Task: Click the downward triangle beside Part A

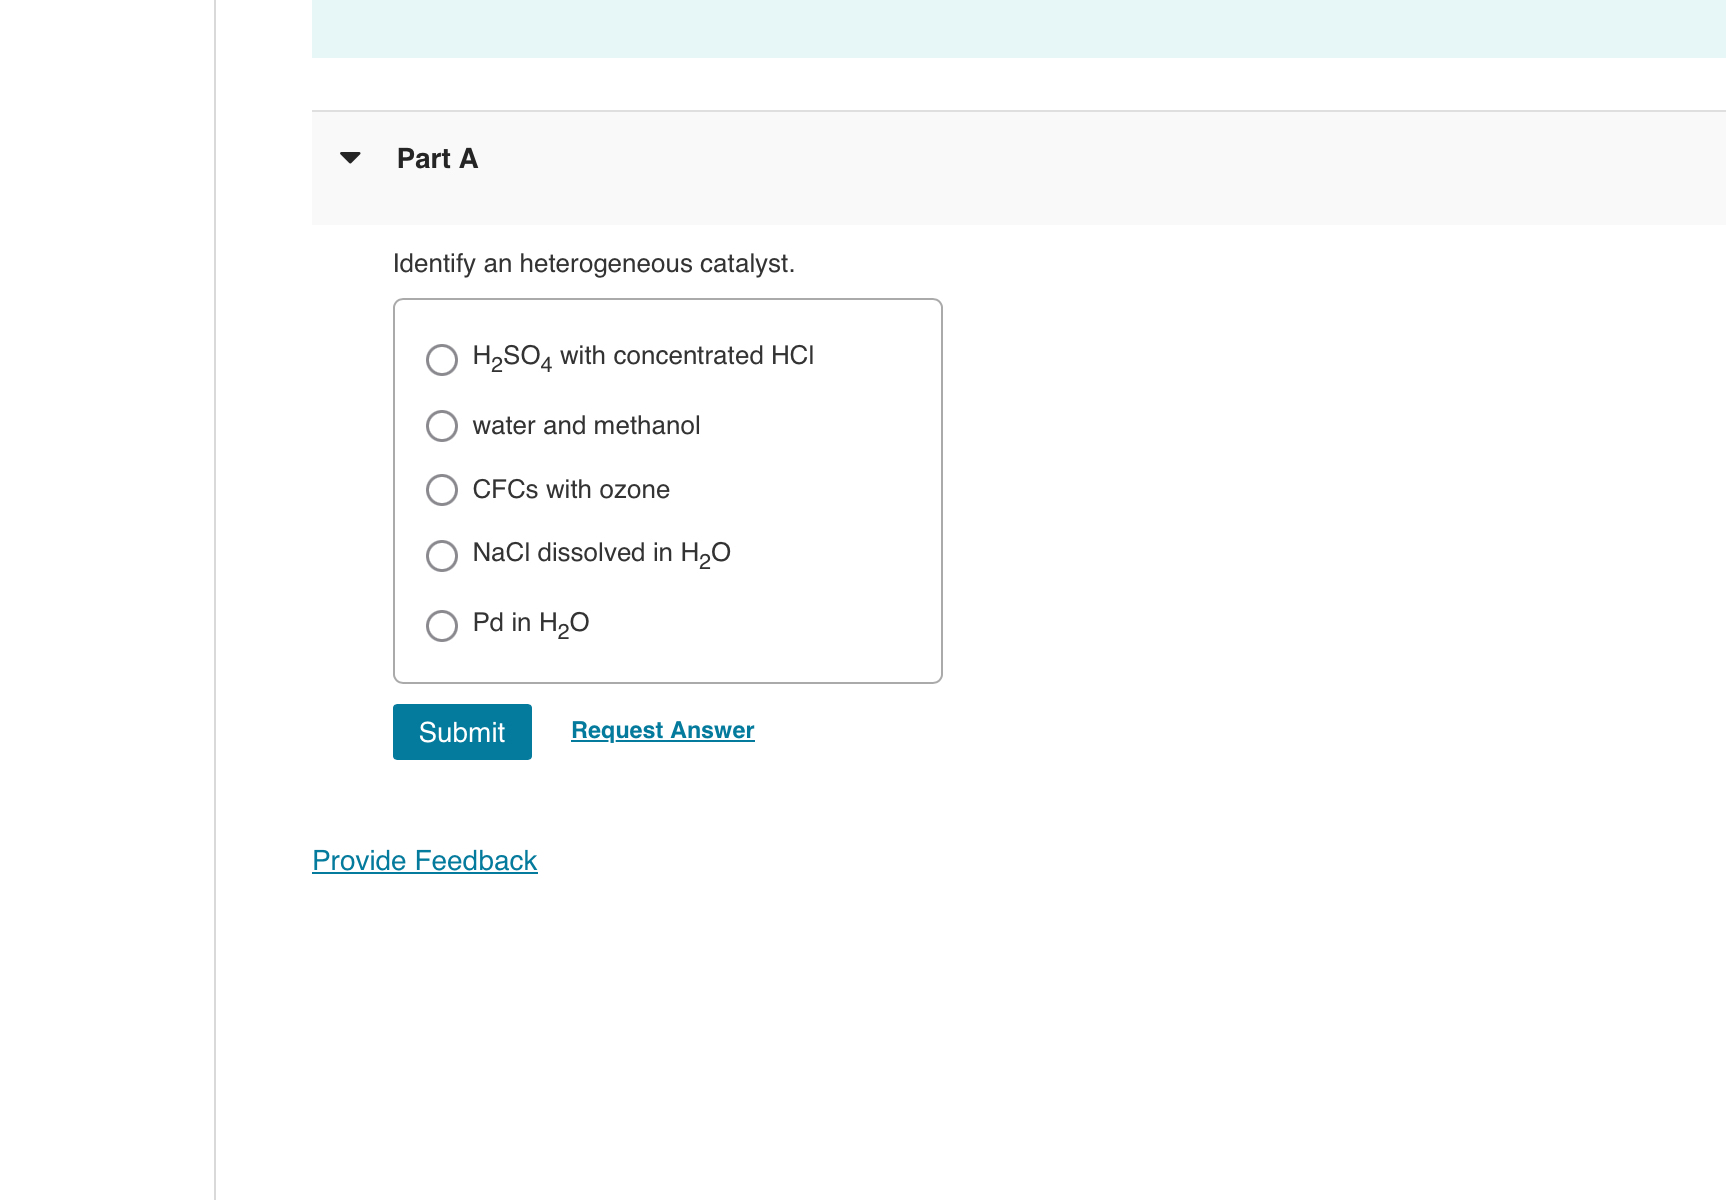Action: (x=350, y=157)
